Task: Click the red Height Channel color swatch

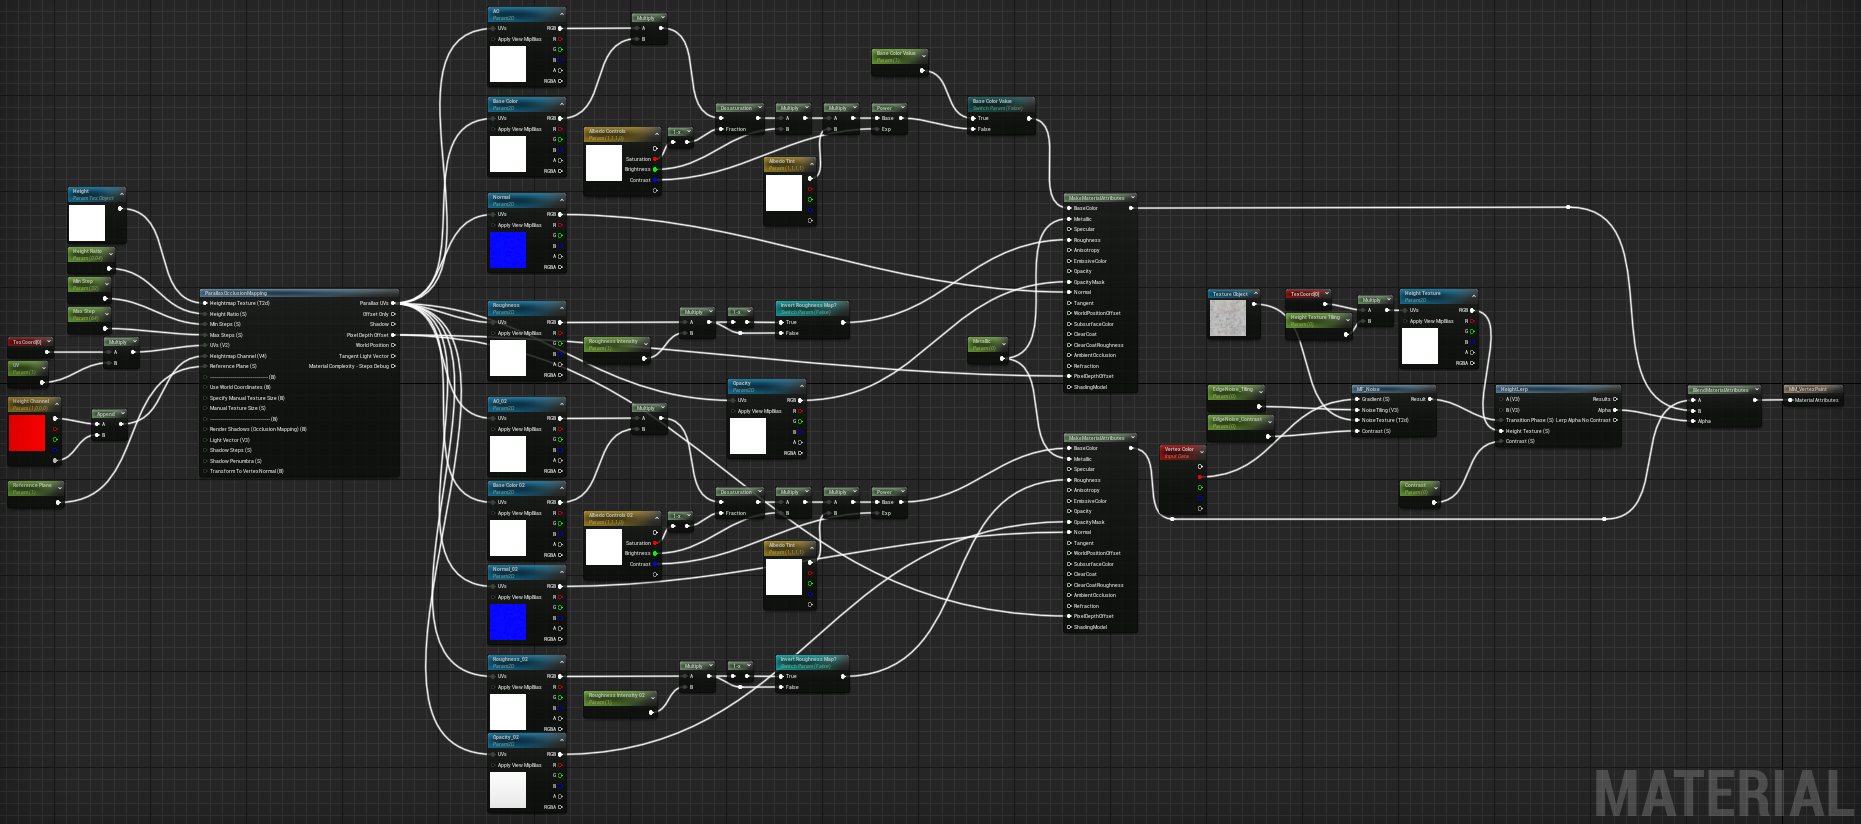Action: click(x=27, y=434)
